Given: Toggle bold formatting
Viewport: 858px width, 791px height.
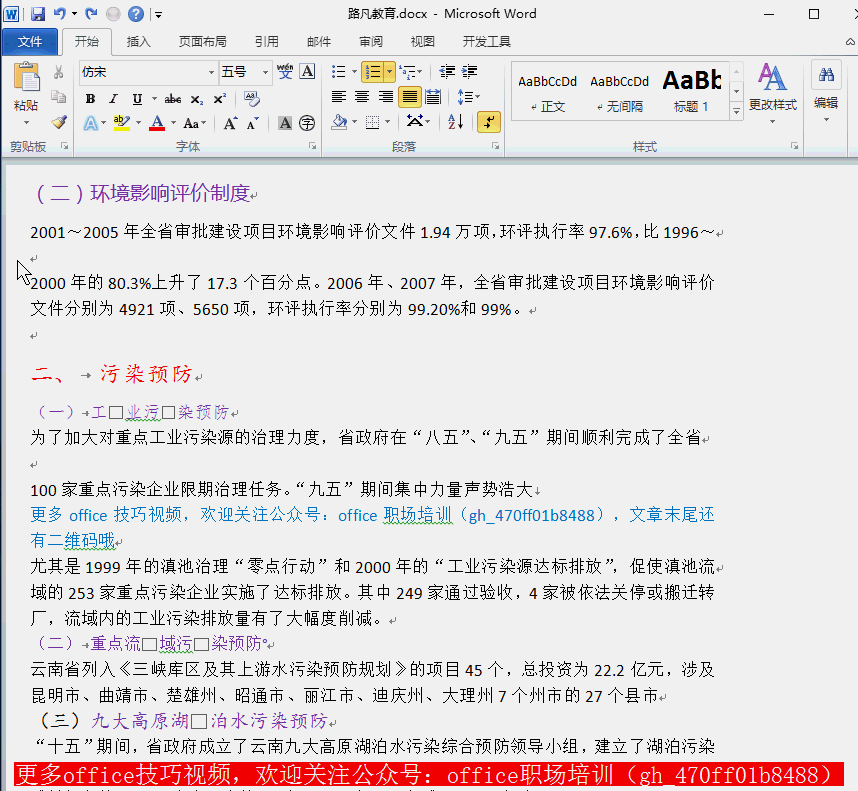Looking at the screenshot, I should [90, 98].
